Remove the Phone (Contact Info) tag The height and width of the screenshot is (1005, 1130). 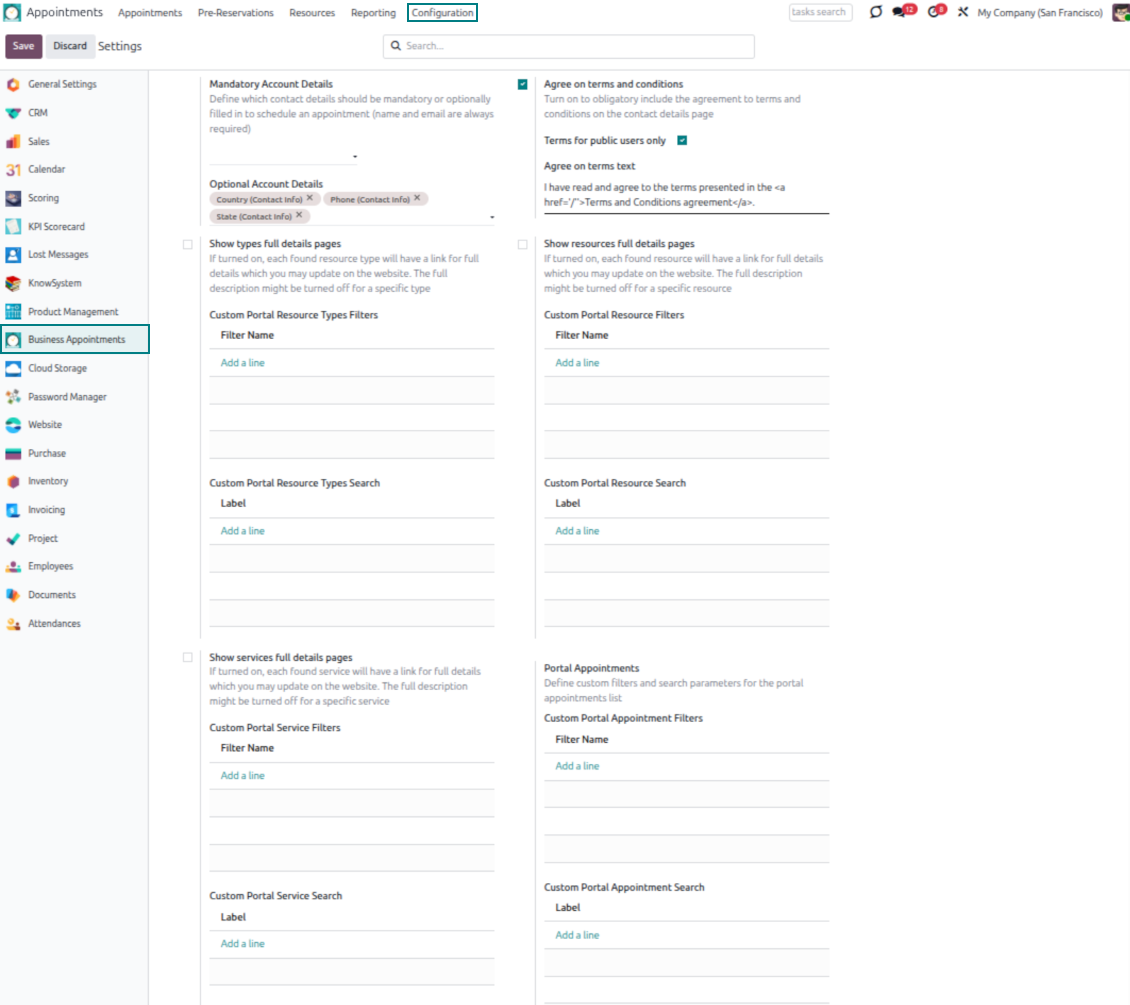click(x=417, y=198)
